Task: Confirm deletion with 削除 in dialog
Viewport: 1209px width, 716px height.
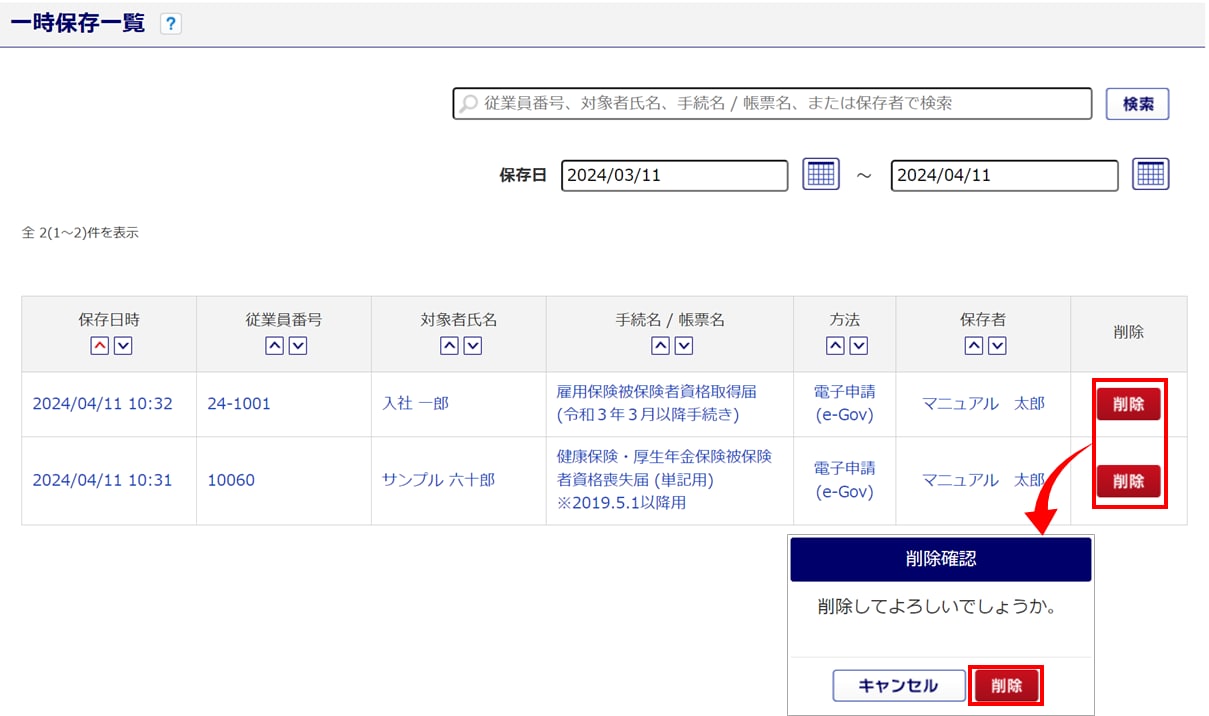Action: (1006, 686)
